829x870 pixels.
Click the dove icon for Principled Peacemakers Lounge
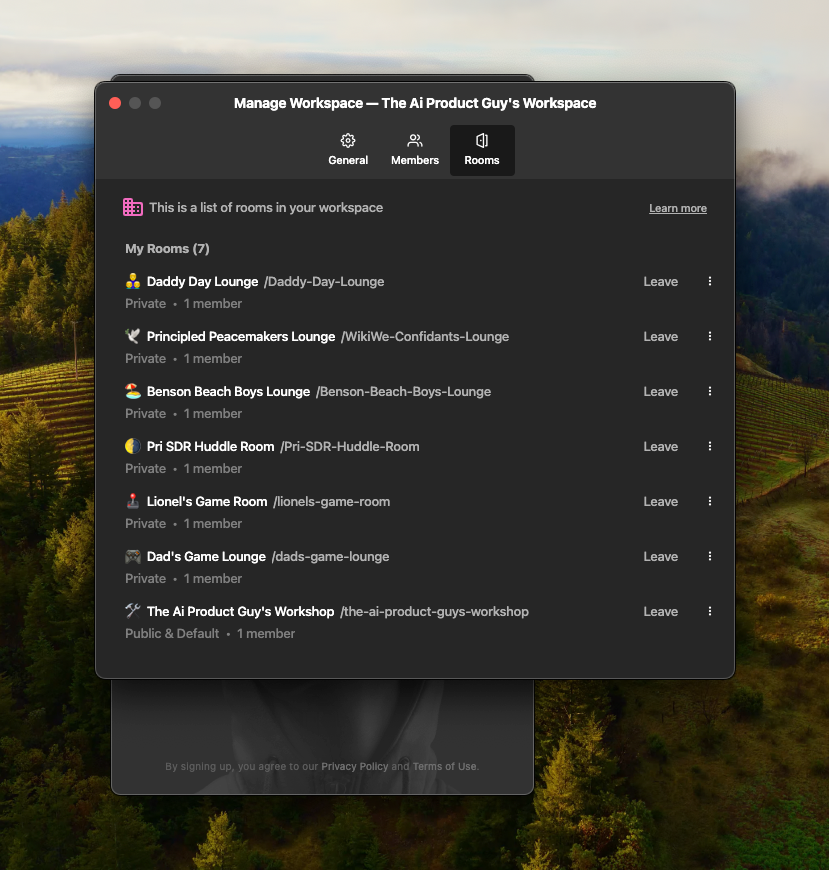coord(133,336)
